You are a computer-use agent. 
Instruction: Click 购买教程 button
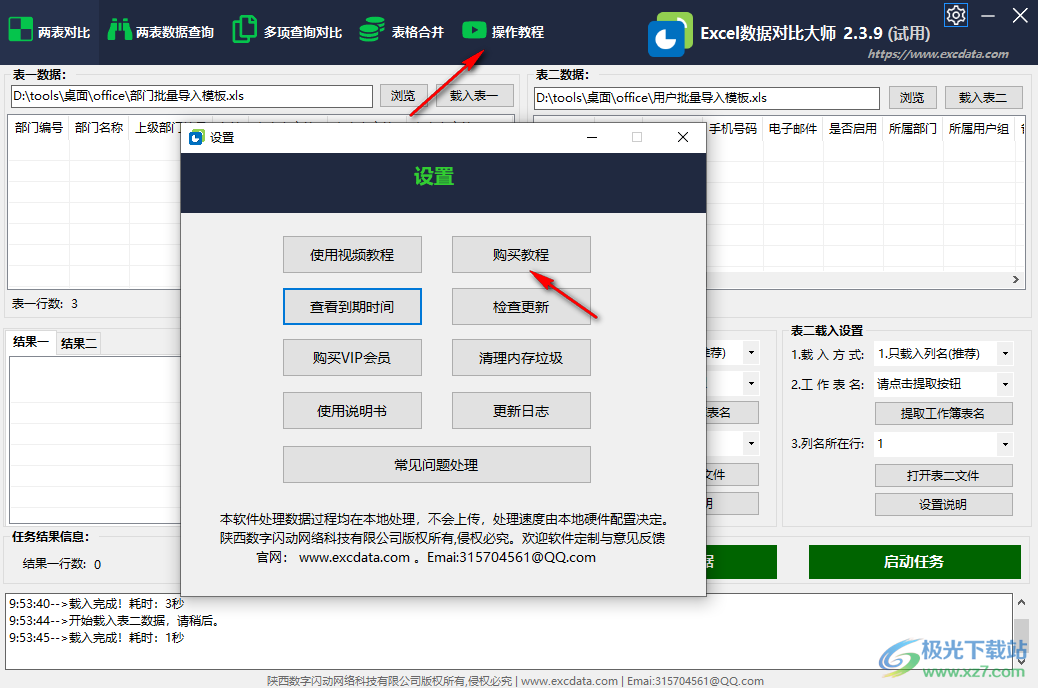coord(521,255)
